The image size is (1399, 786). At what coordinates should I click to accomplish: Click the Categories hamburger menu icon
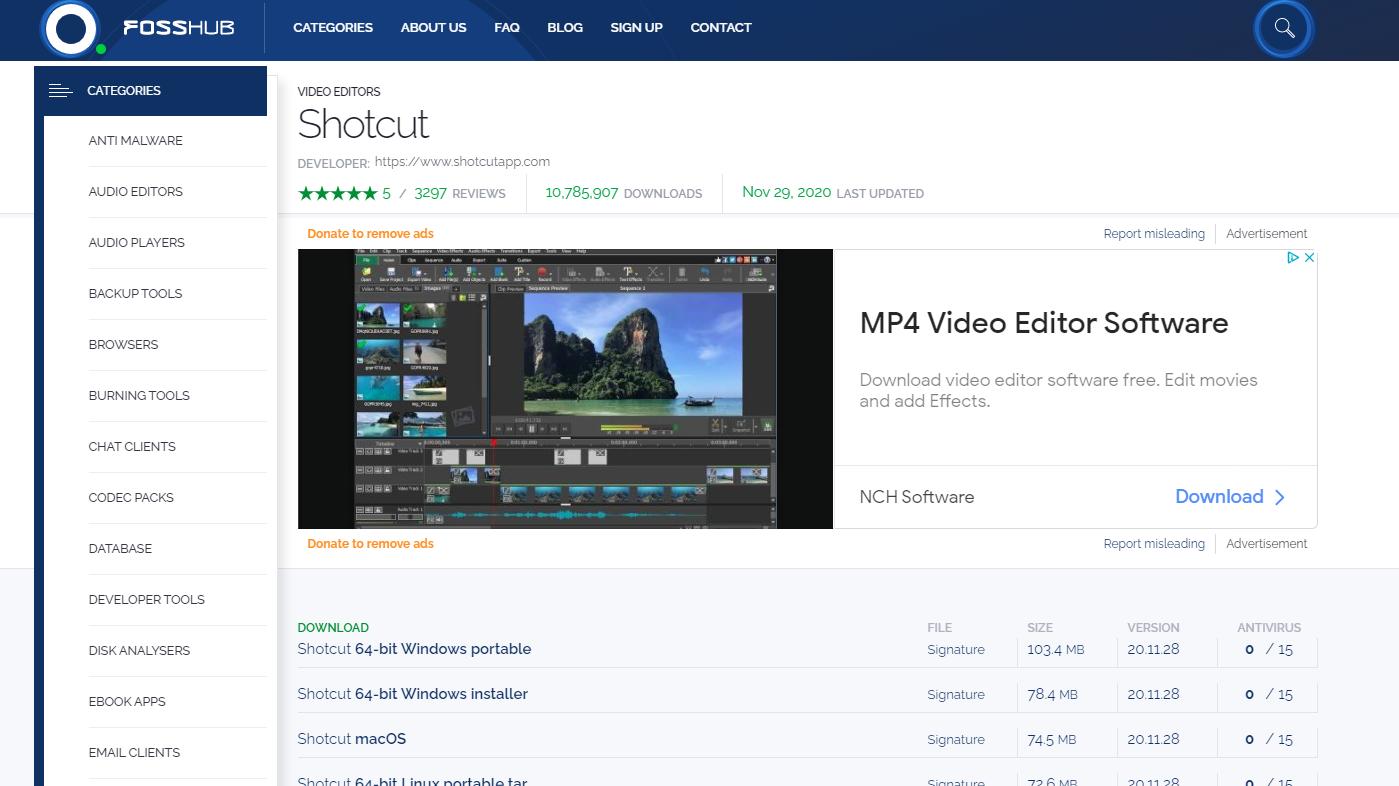[61, 91]
